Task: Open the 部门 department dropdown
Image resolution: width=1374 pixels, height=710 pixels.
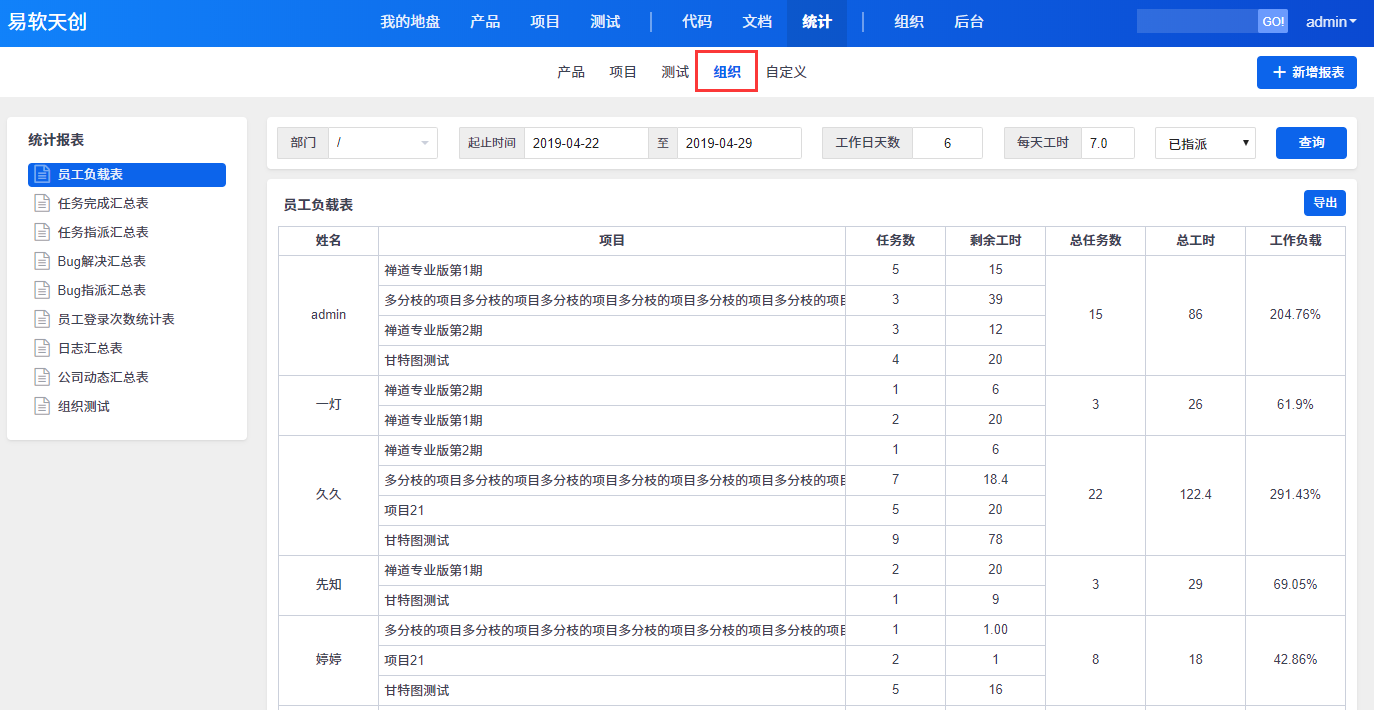Action: tap(383, 143)
